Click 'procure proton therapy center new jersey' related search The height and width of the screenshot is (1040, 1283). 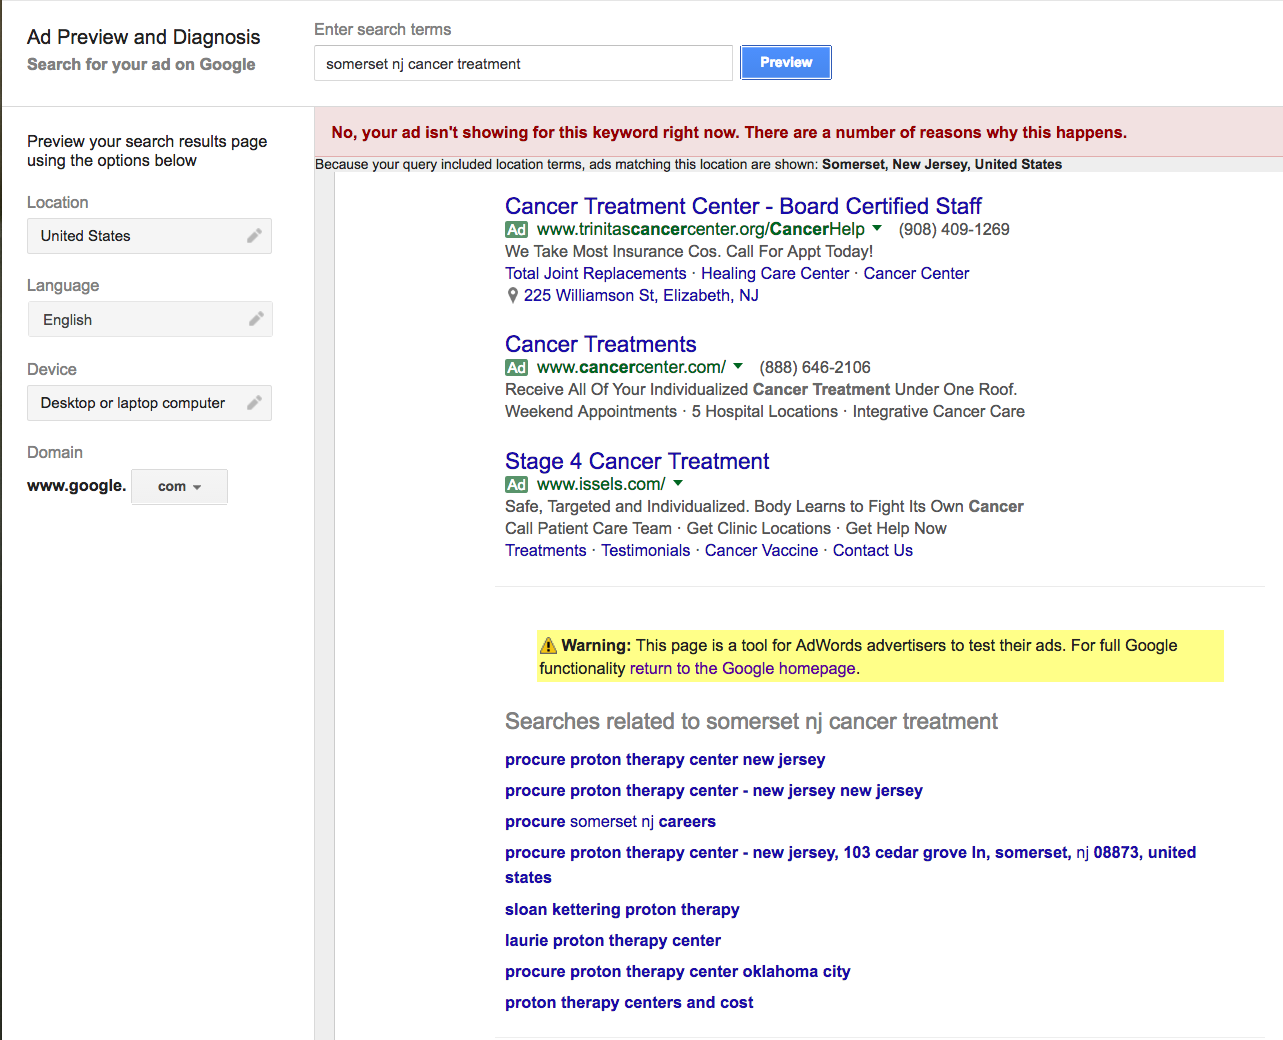click(665, 759)
